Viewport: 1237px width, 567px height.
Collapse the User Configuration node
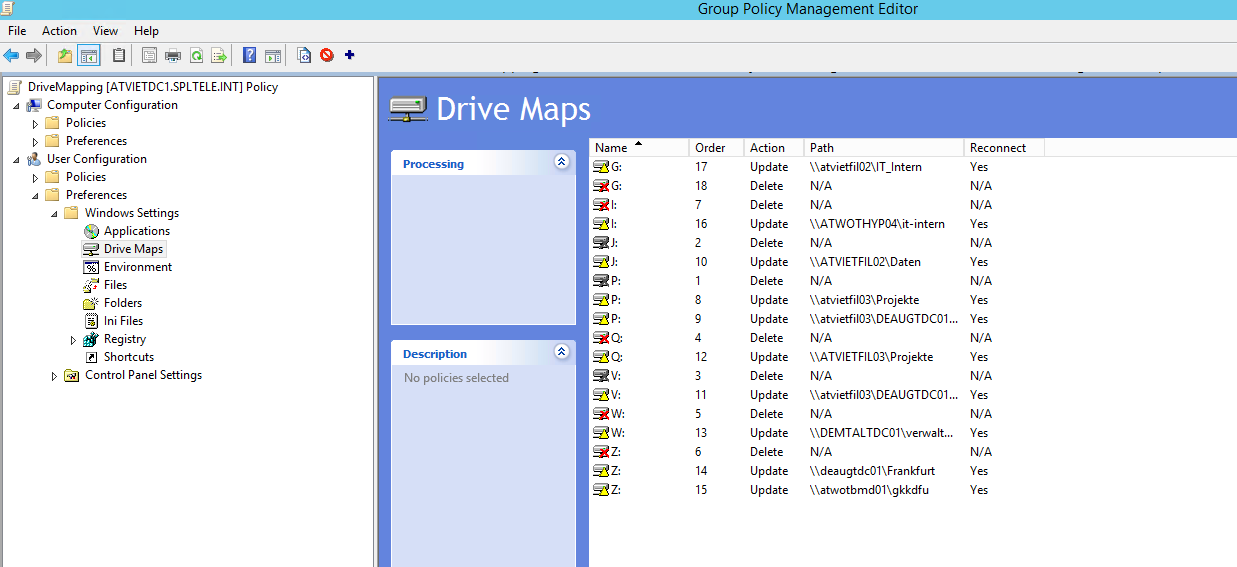(x=17, y=160)
